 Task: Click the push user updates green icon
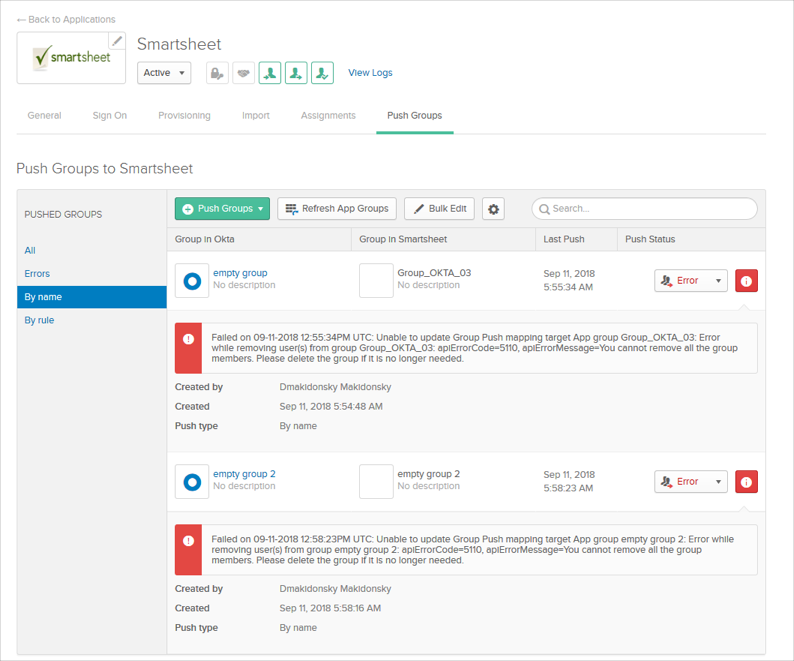pyautogui.click(x=296, y=73)
